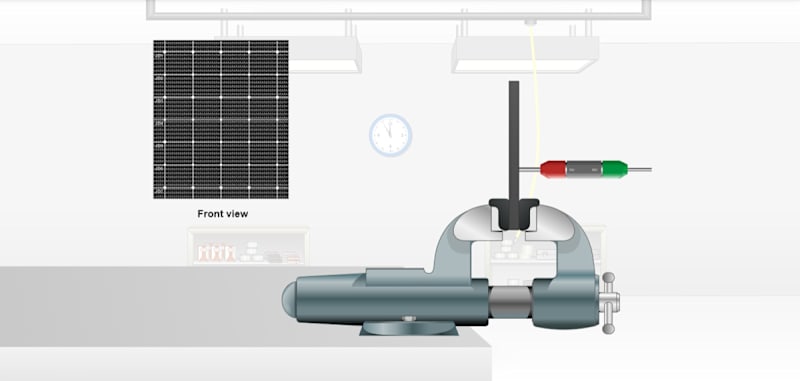Image resolution: width=800 pixels, height=381 pixels.
Task: Click the Front view label
Action: pyautogui.click(x=223, y=214)
